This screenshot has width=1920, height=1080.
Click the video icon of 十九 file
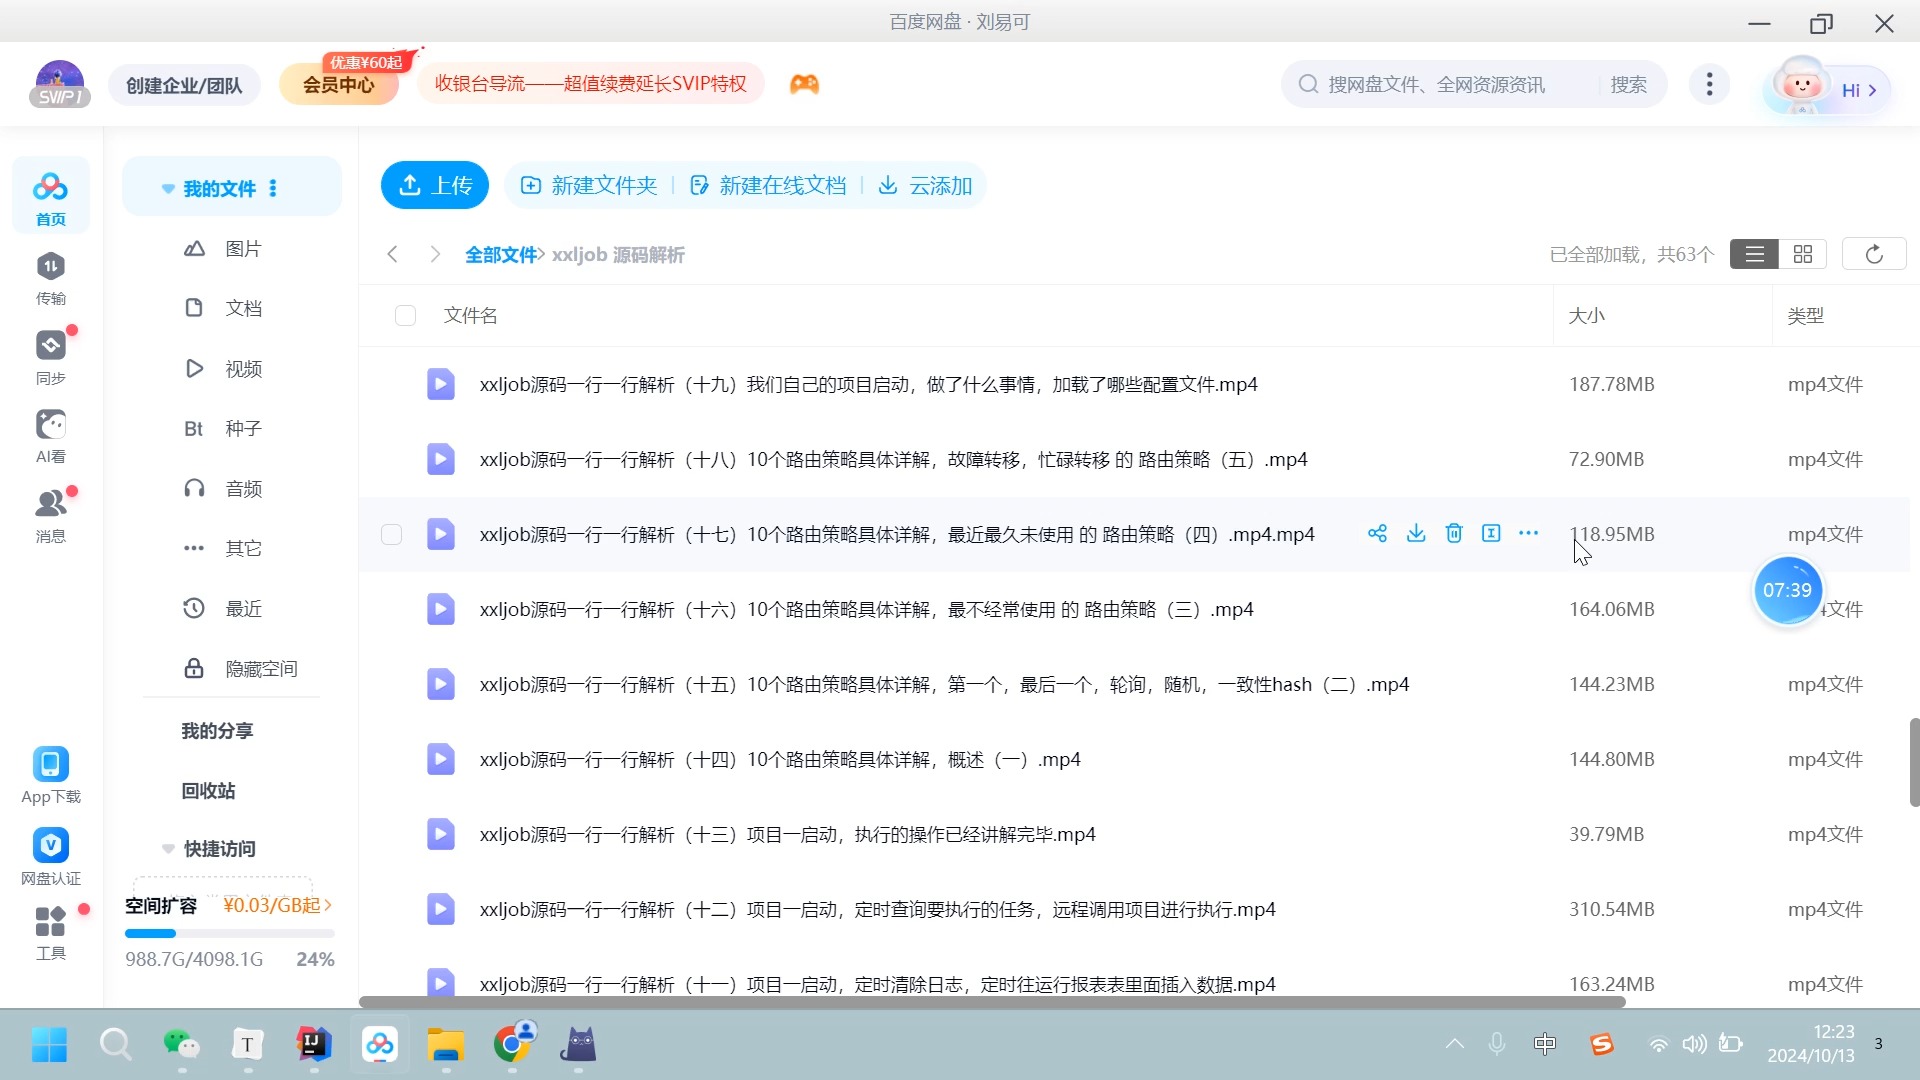pos(440,384)
